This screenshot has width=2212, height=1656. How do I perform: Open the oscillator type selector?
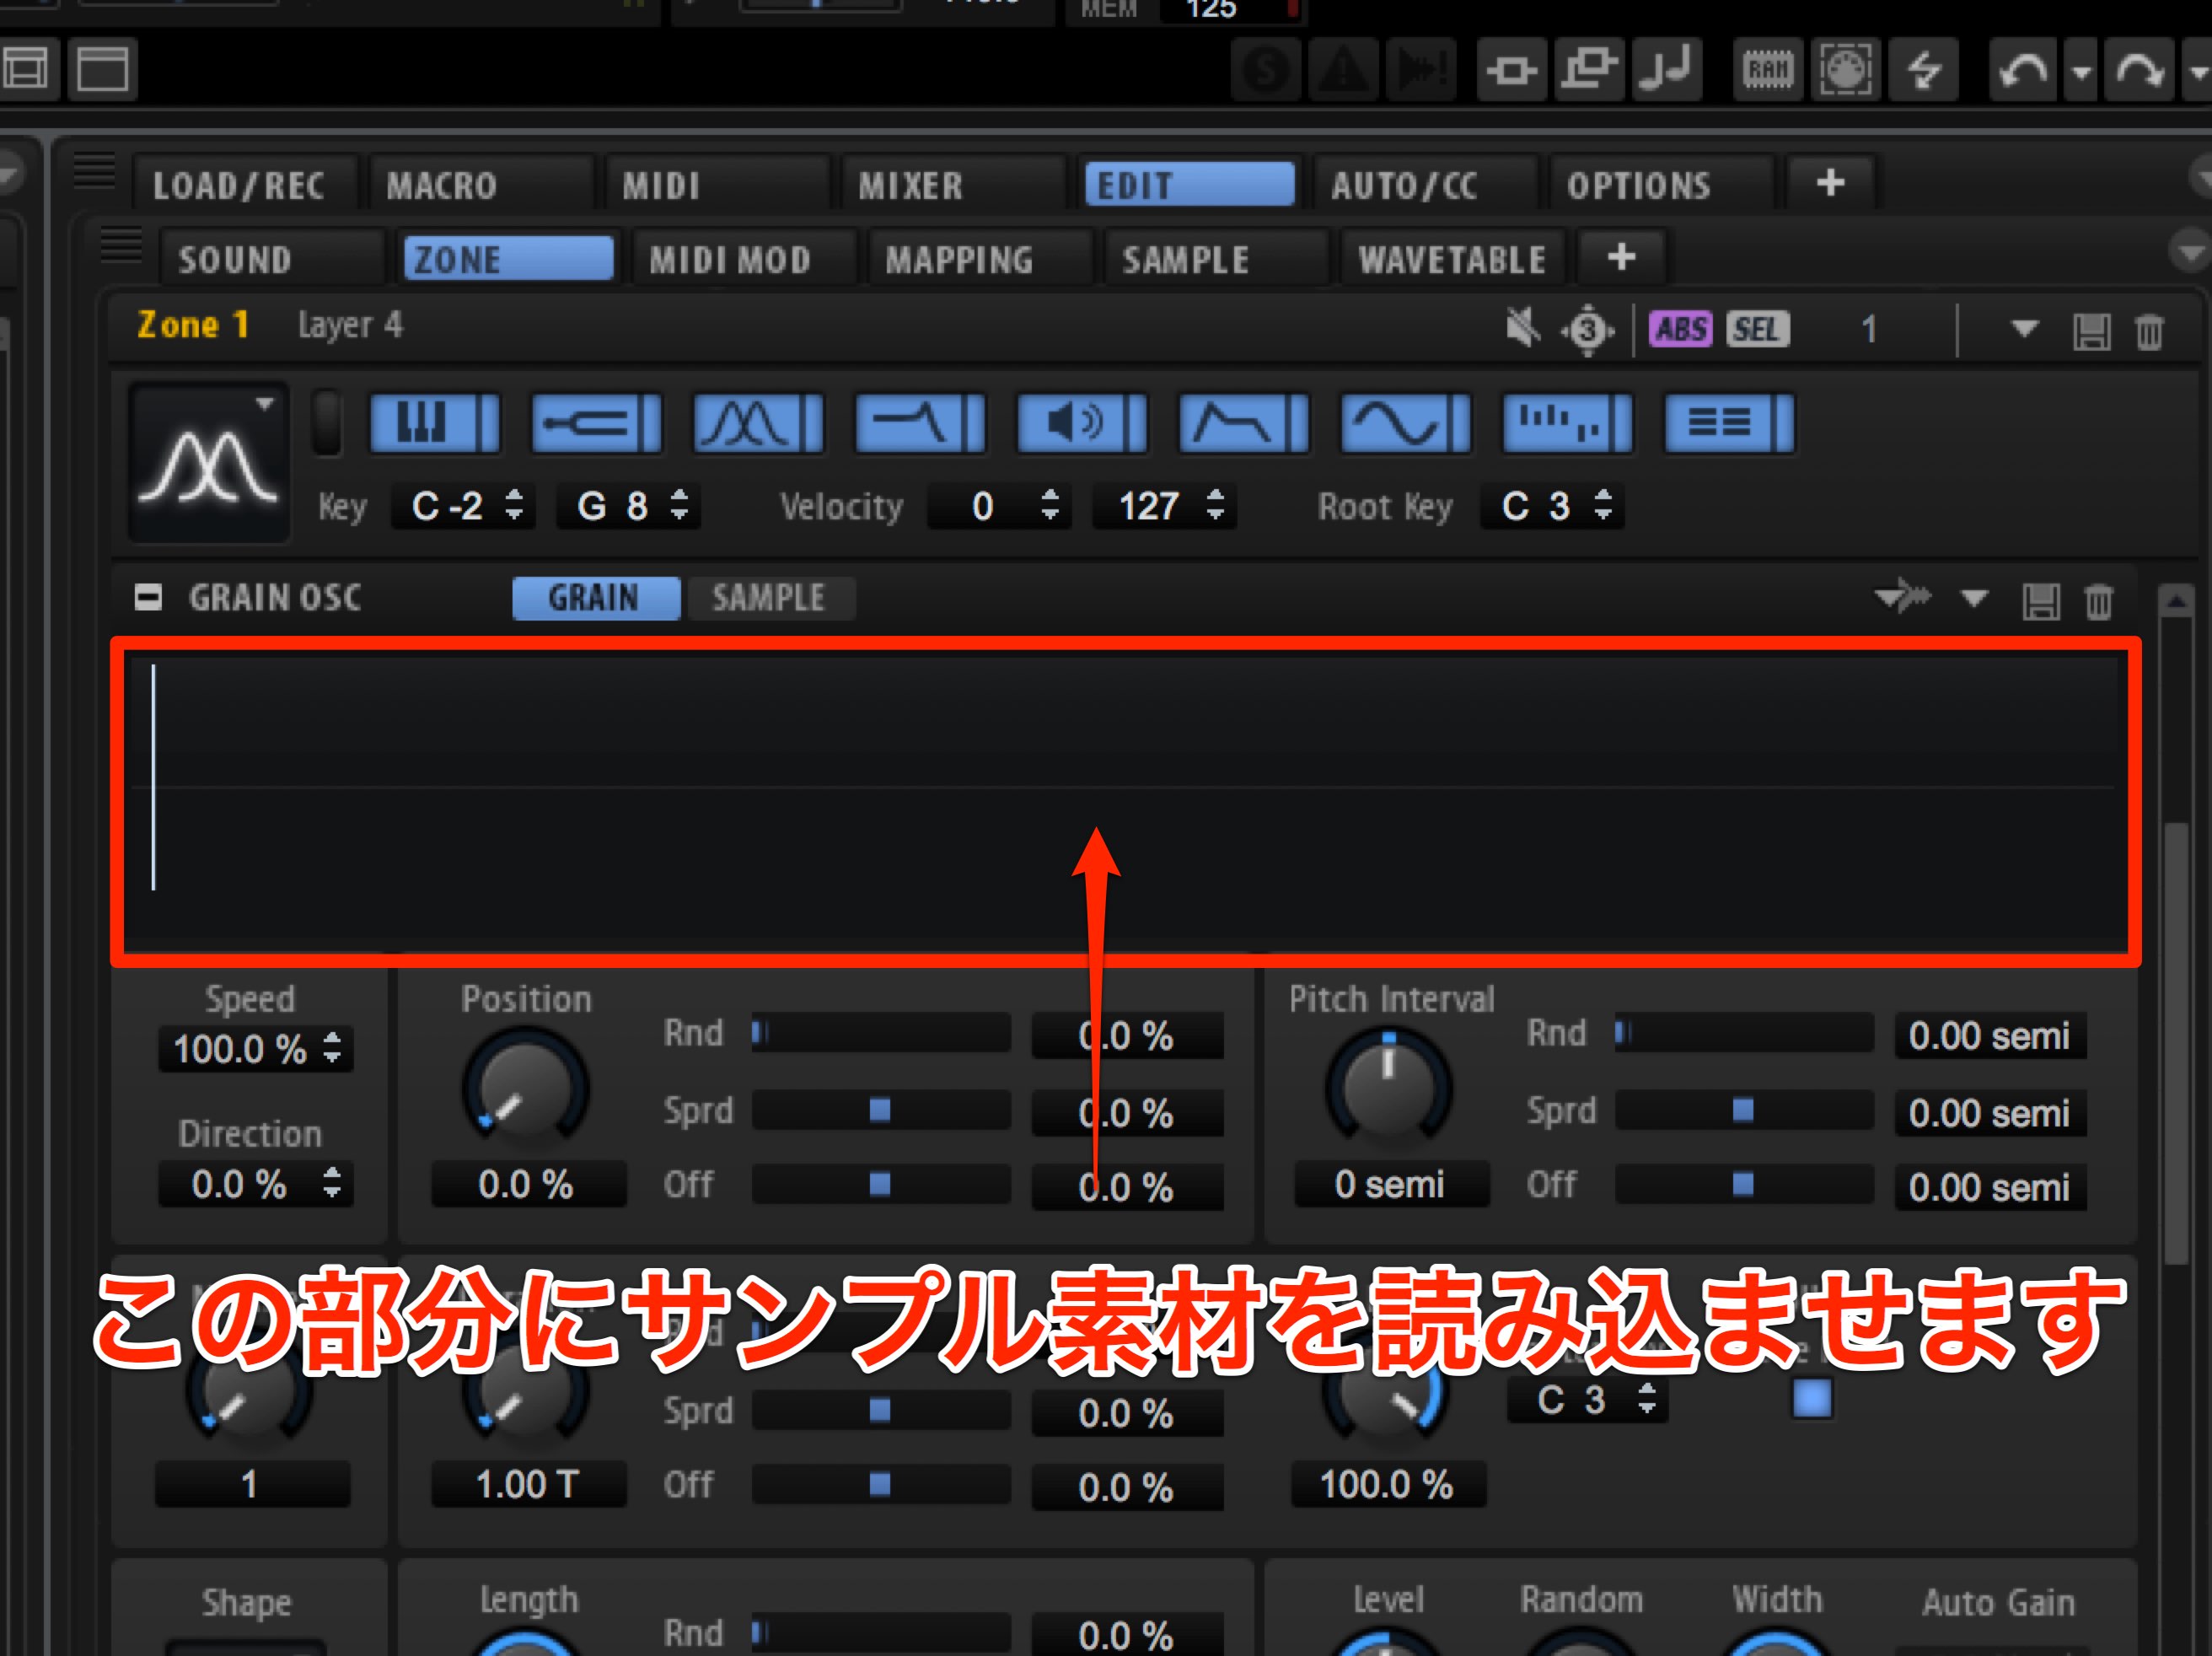209,462
